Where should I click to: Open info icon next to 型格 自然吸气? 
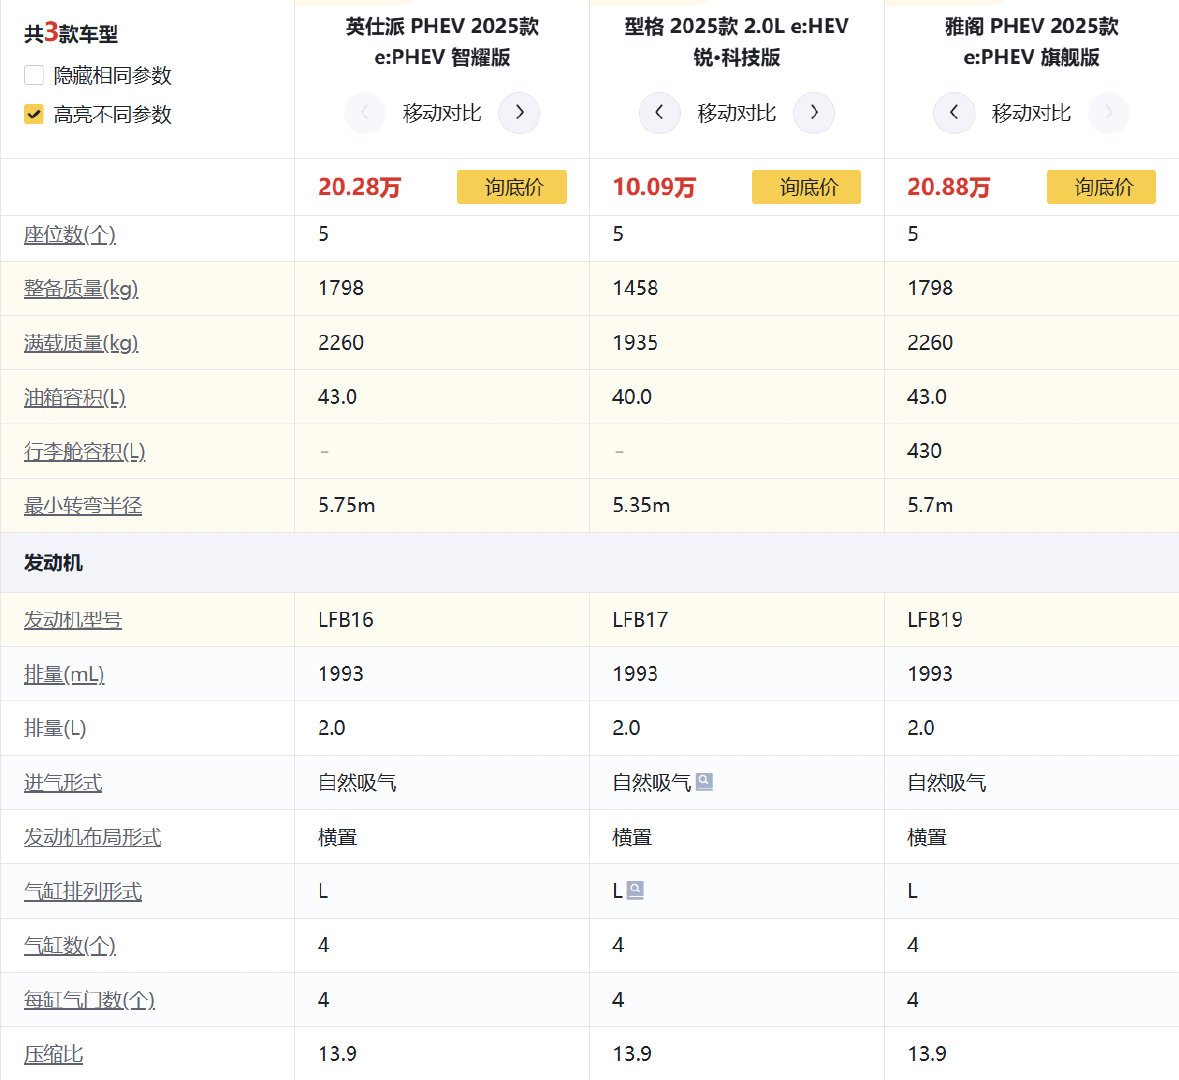tap(705, 782)
